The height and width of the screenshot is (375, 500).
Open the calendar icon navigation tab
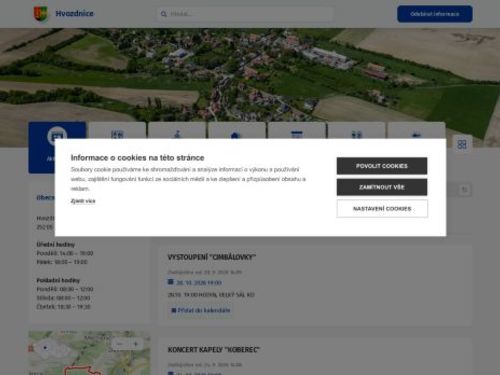click(x=297, y=135)
